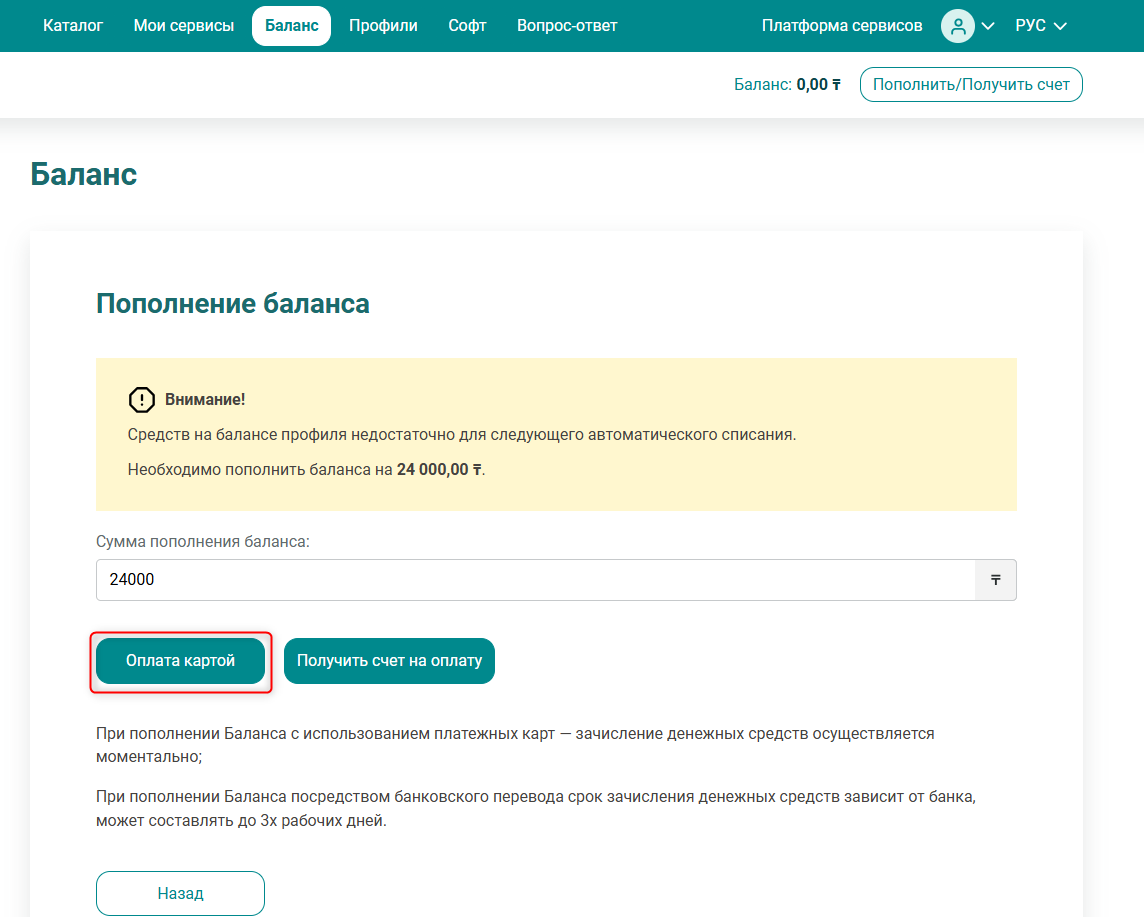Navigate to the Софт section
Image resolution: width=1144 pixels, height=917 pixels.
tap(467, 26)
